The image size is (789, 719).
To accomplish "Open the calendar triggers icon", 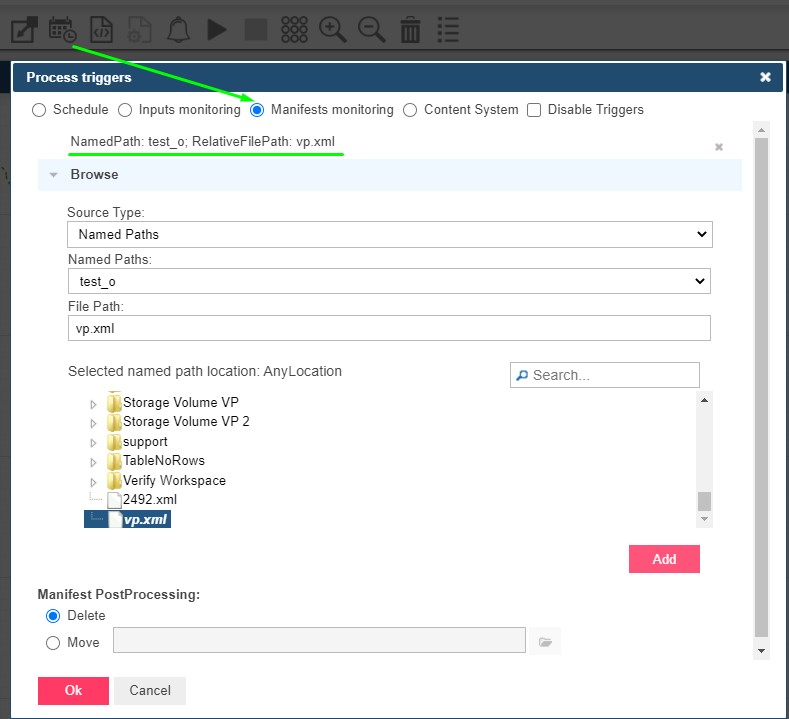I will [62, 28].
